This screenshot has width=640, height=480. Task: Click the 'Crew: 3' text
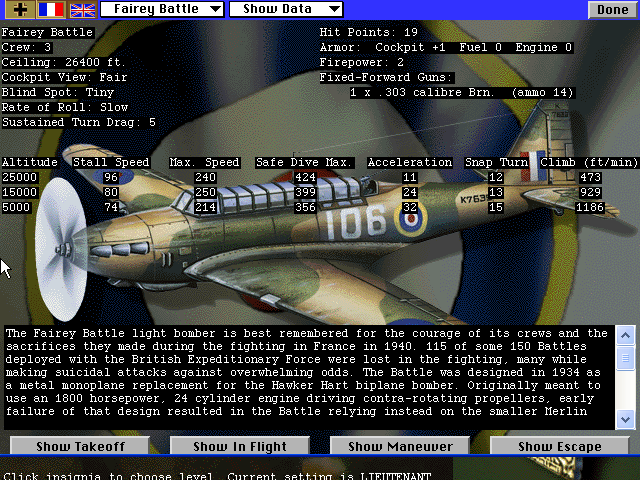pyautogui.click(x=27, y=47)
